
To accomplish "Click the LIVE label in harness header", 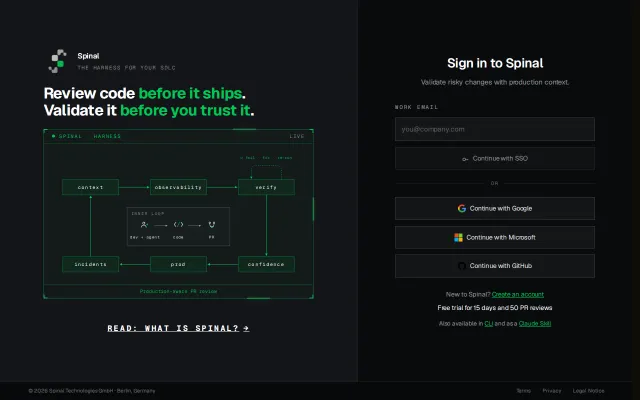I will pyautogui.click(x=297, y=136).
